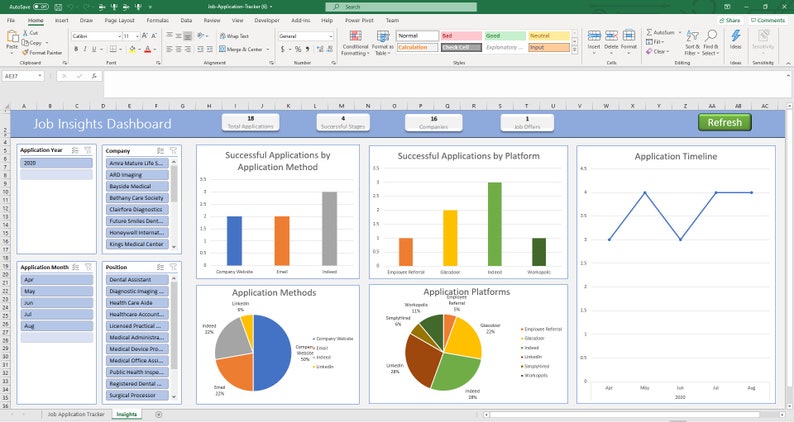Click inside the formula bar
The height and width of the screenshot is (422, 794).
click(446, 84)
